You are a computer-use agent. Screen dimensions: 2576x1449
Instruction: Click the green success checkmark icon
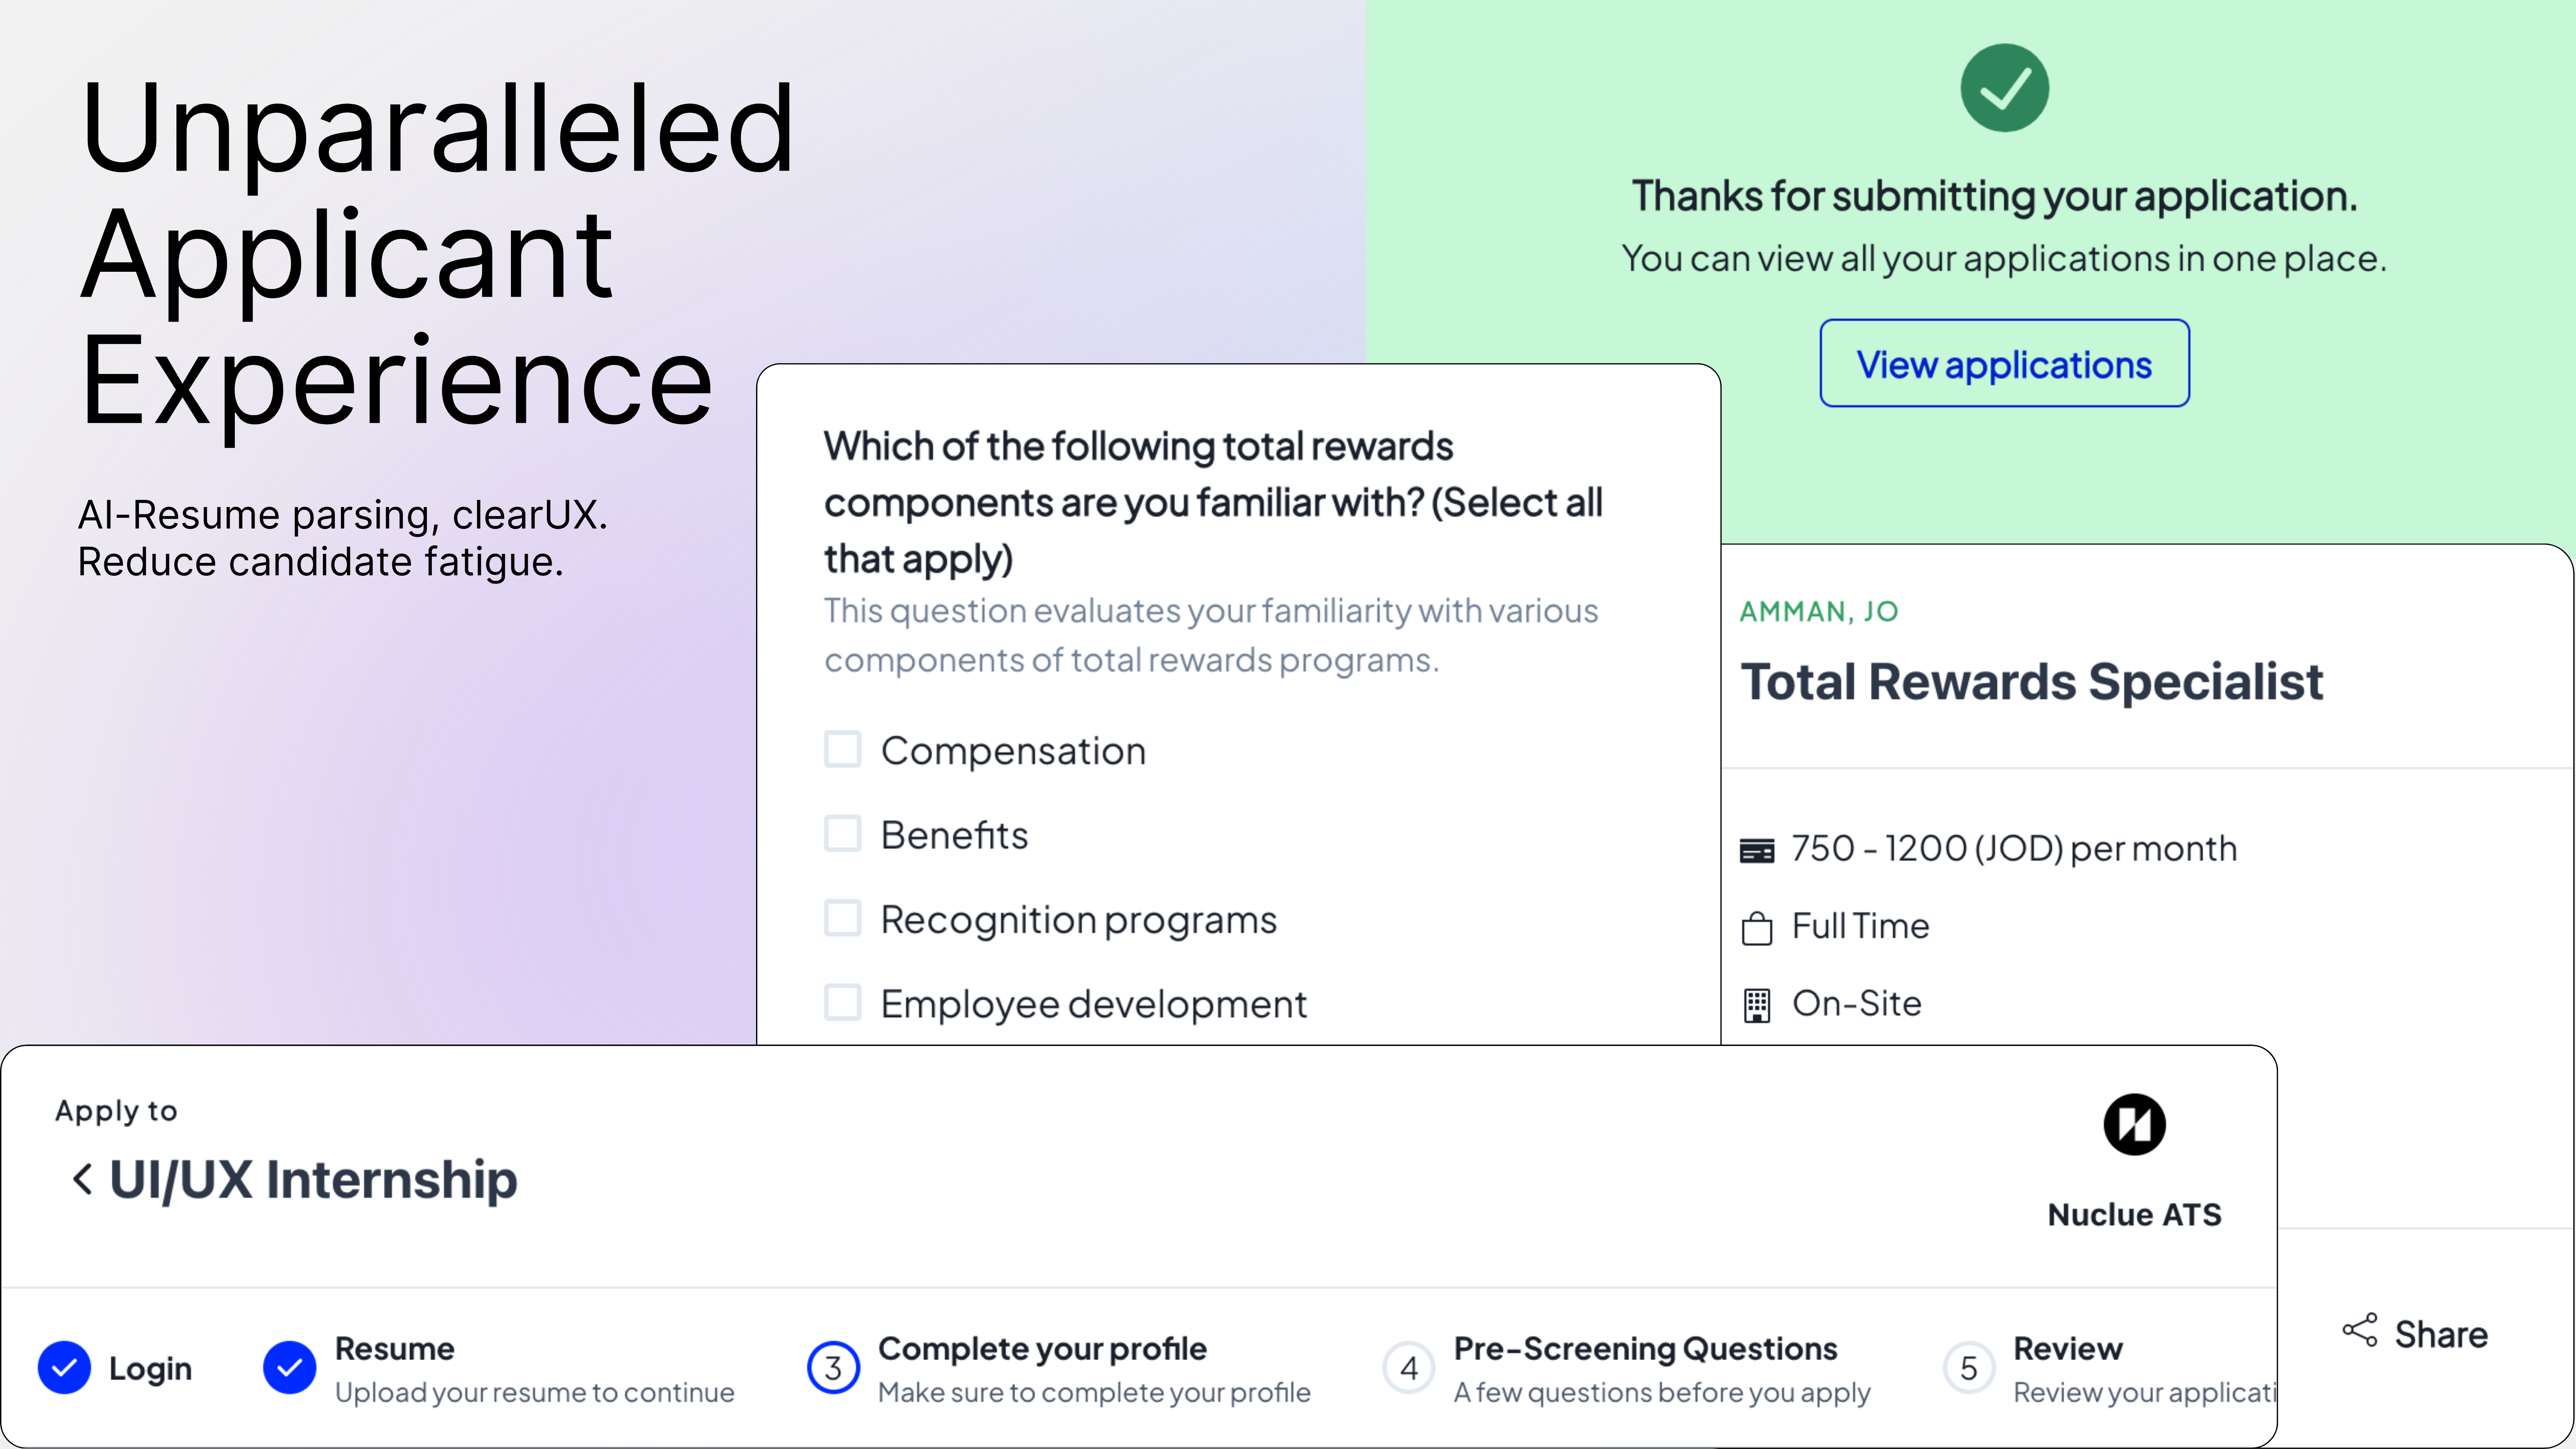(x=2004, y=88)
